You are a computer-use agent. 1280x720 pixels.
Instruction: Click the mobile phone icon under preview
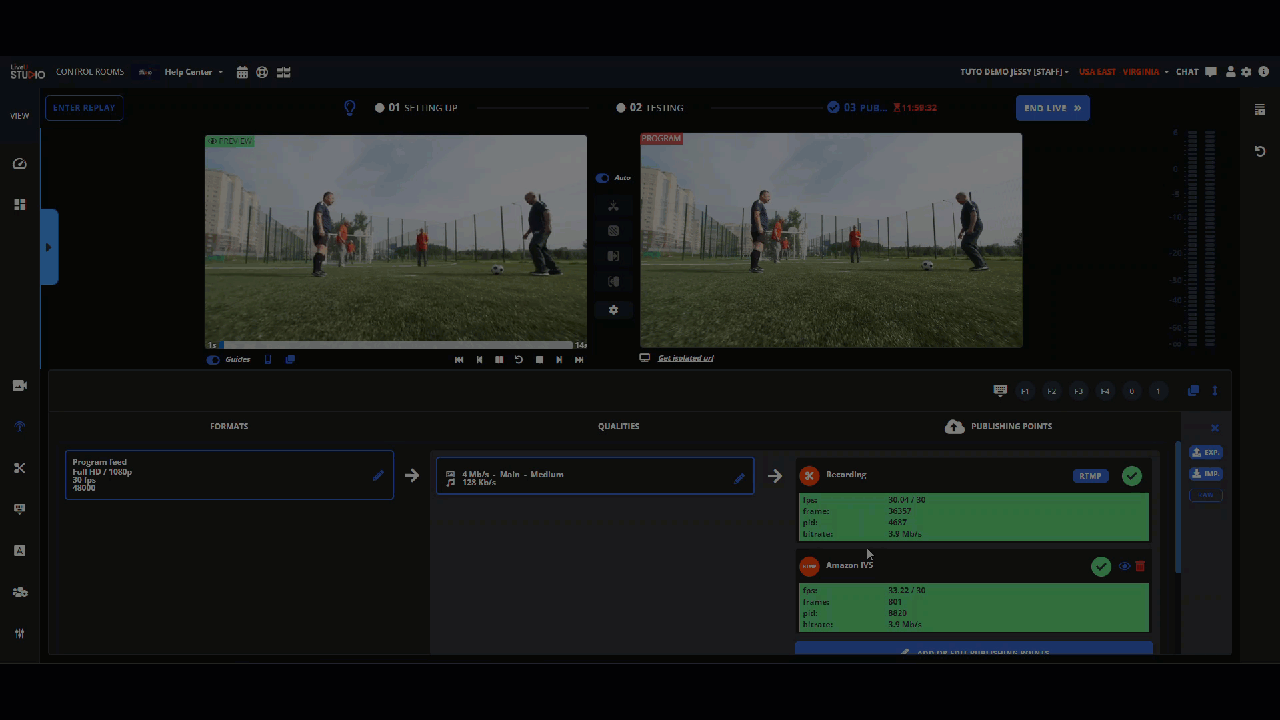click(268, 359)
